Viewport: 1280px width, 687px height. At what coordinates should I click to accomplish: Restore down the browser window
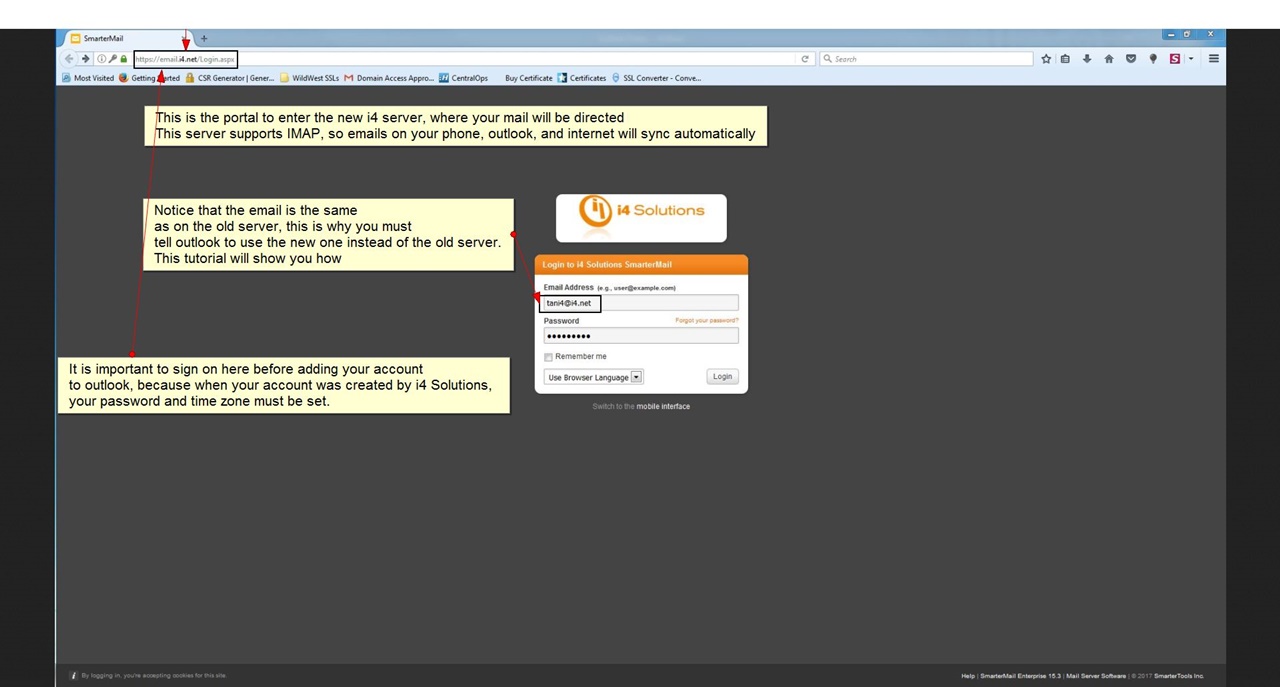[1187, 35]
